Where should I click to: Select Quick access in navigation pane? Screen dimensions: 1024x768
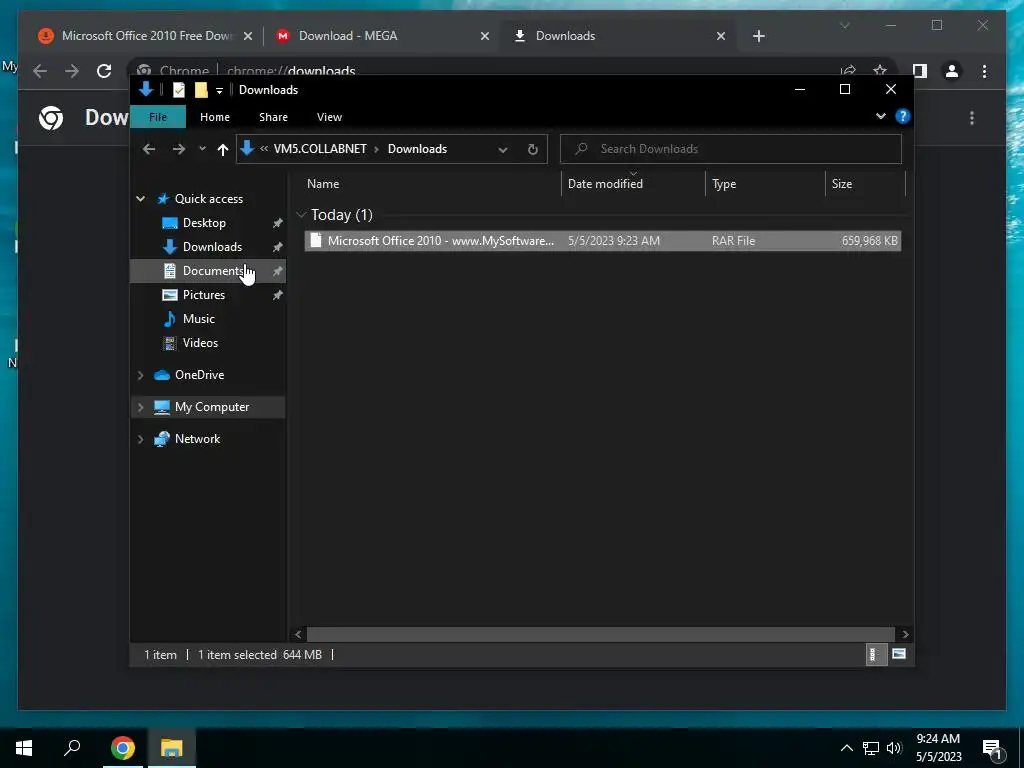208,199
